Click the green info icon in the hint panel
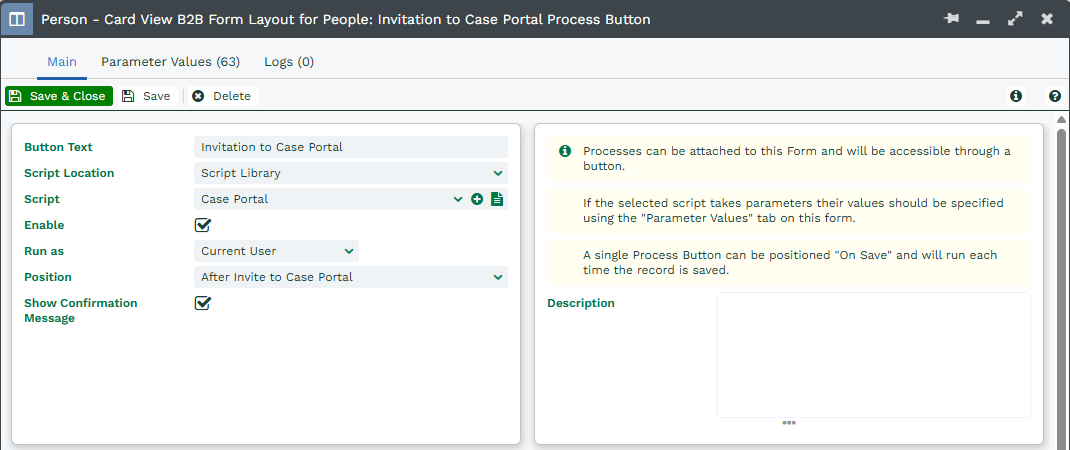Viewport: 1070px width, 450px height. tap(565, 151)
